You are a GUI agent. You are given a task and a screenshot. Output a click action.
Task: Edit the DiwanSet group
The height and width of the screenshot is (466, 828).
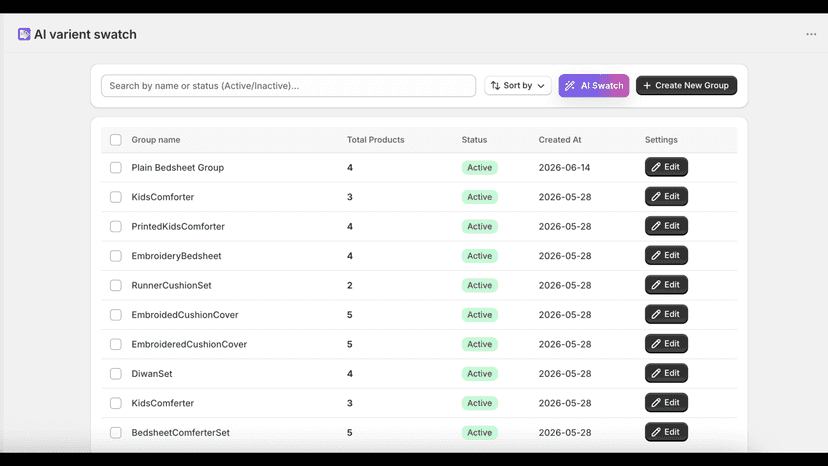[x=666, y=373]
